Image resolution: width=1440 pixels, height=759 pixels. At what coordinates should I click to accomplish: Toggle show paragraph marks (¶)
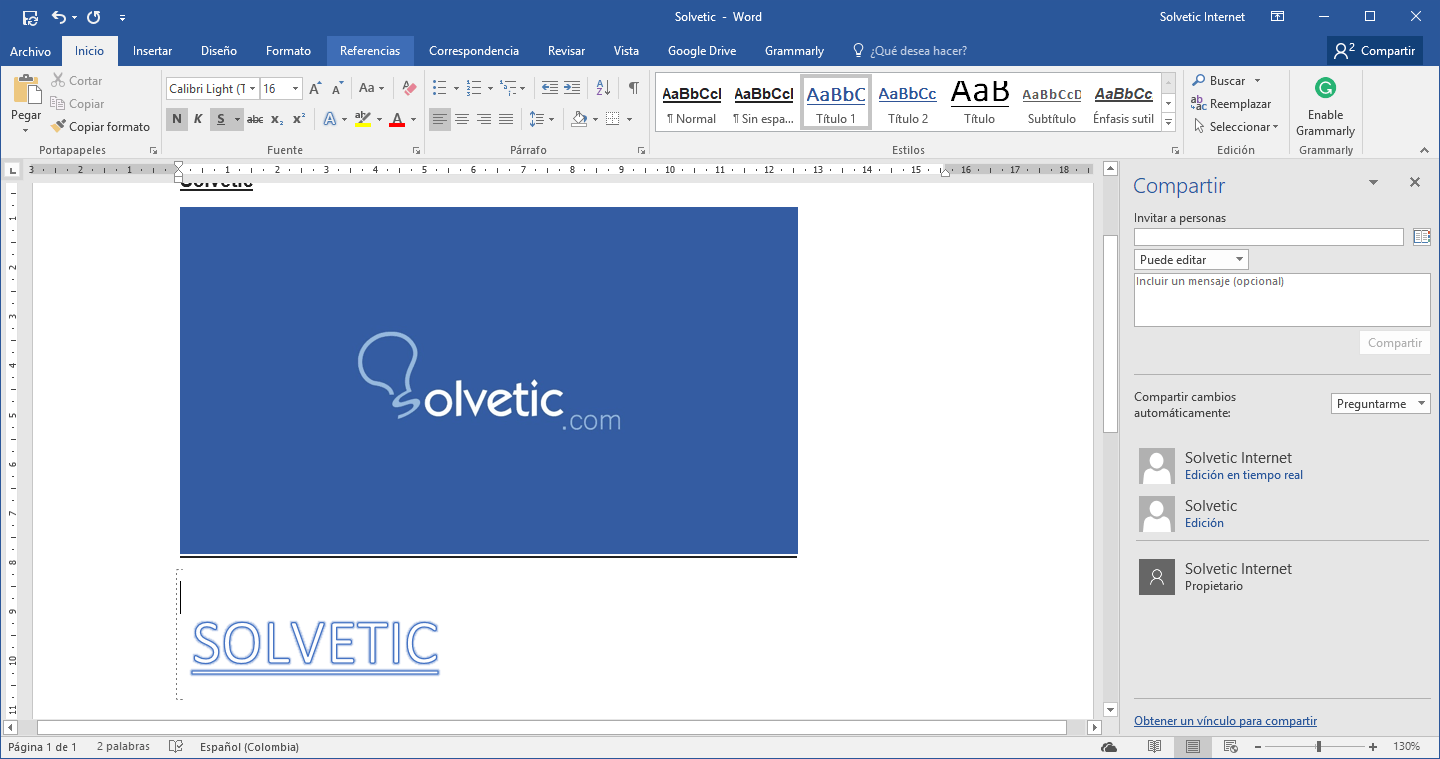(x=634, y=88)
